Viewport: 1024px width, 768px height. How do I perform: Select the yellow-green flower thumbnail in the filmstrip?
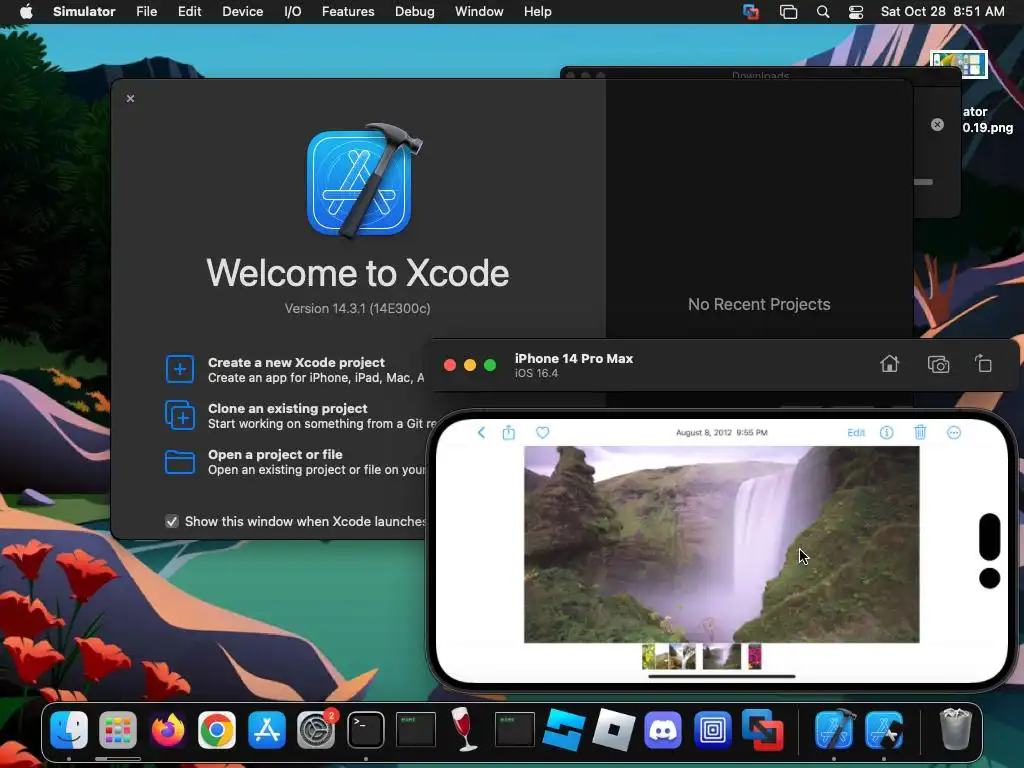(648, 657)
